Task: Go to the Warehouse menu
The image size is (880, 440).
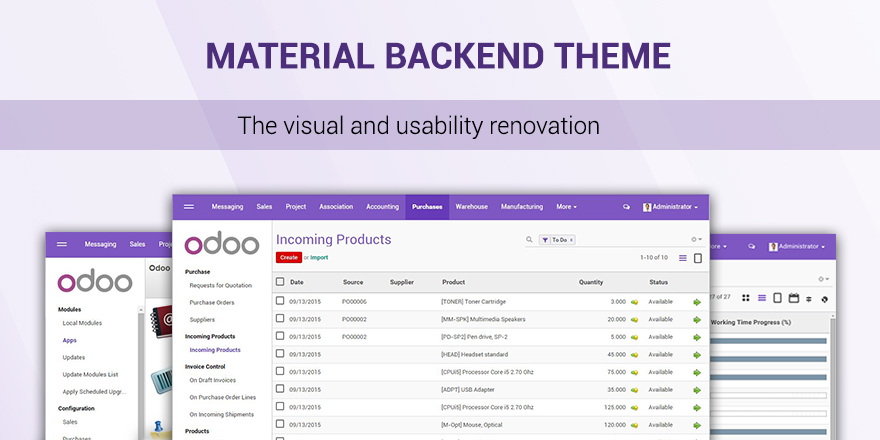Action: tap(471, 207)
